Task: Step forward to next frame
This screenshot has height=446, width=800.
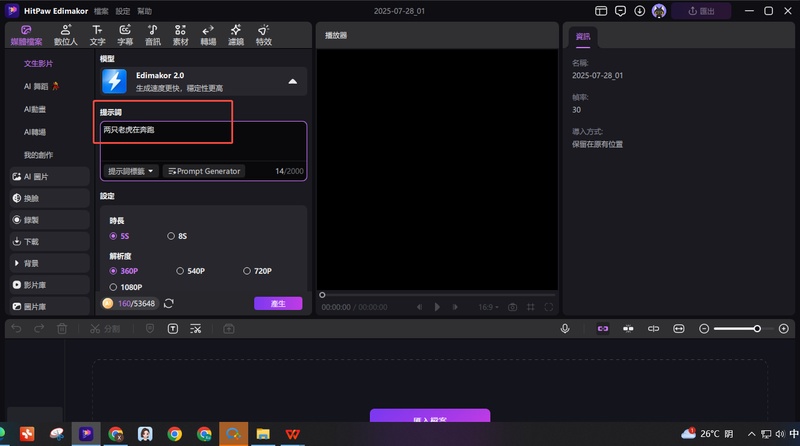Action: coord(455,307)
